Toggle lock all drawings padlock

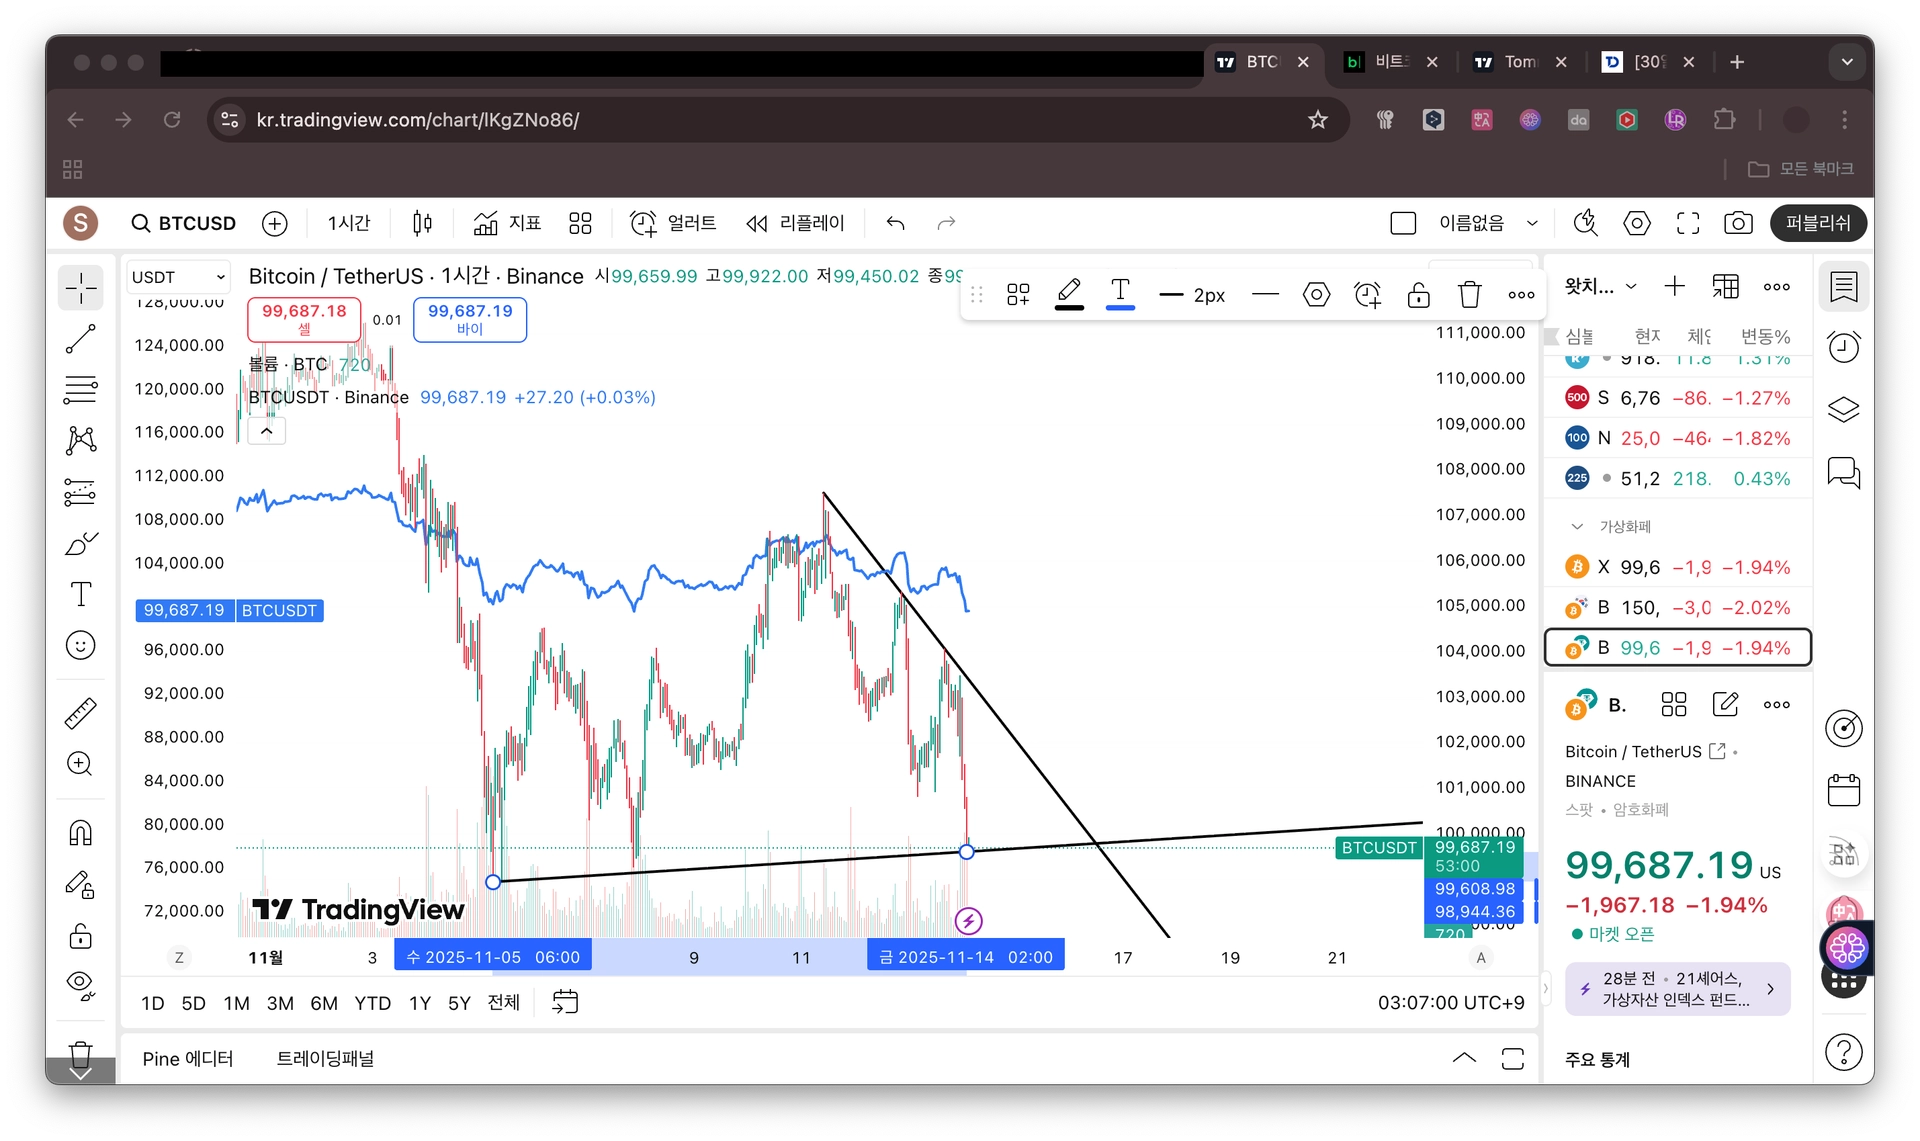tap(80, 936)
